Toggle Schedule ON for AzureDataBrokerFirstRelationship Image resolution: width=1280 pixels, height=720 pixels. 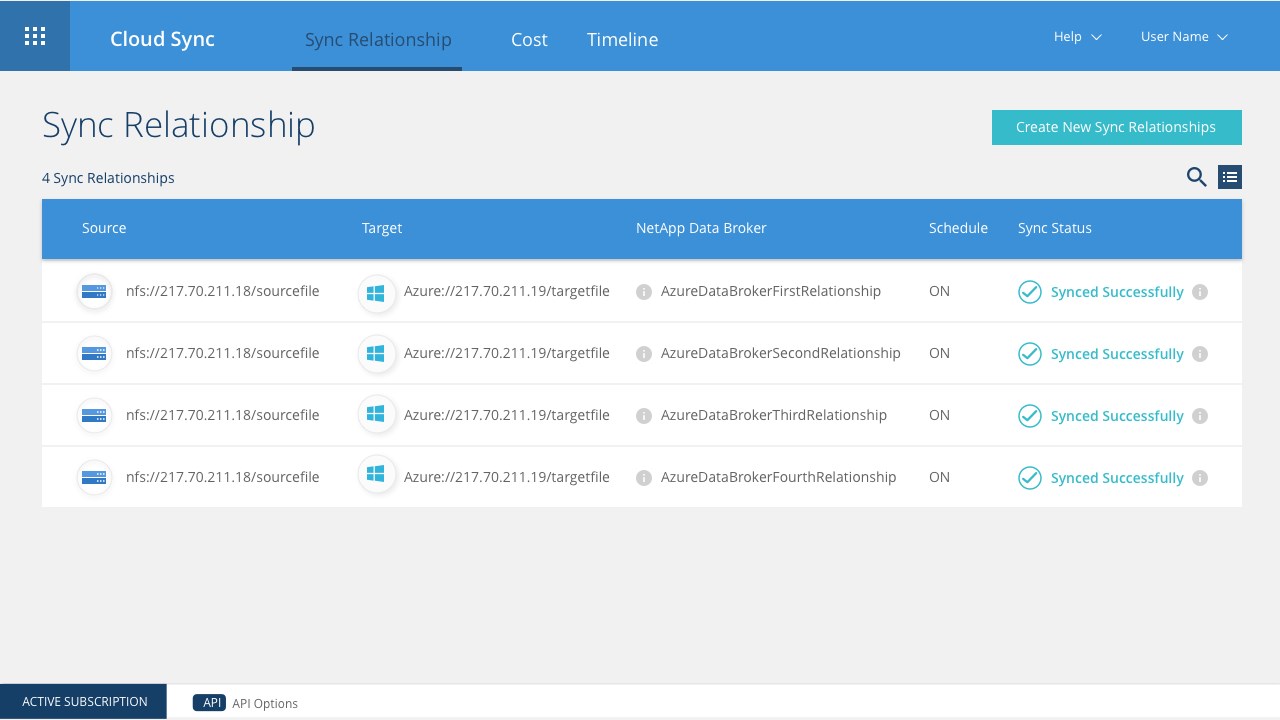pyautogui.click(x=939, y=292)
